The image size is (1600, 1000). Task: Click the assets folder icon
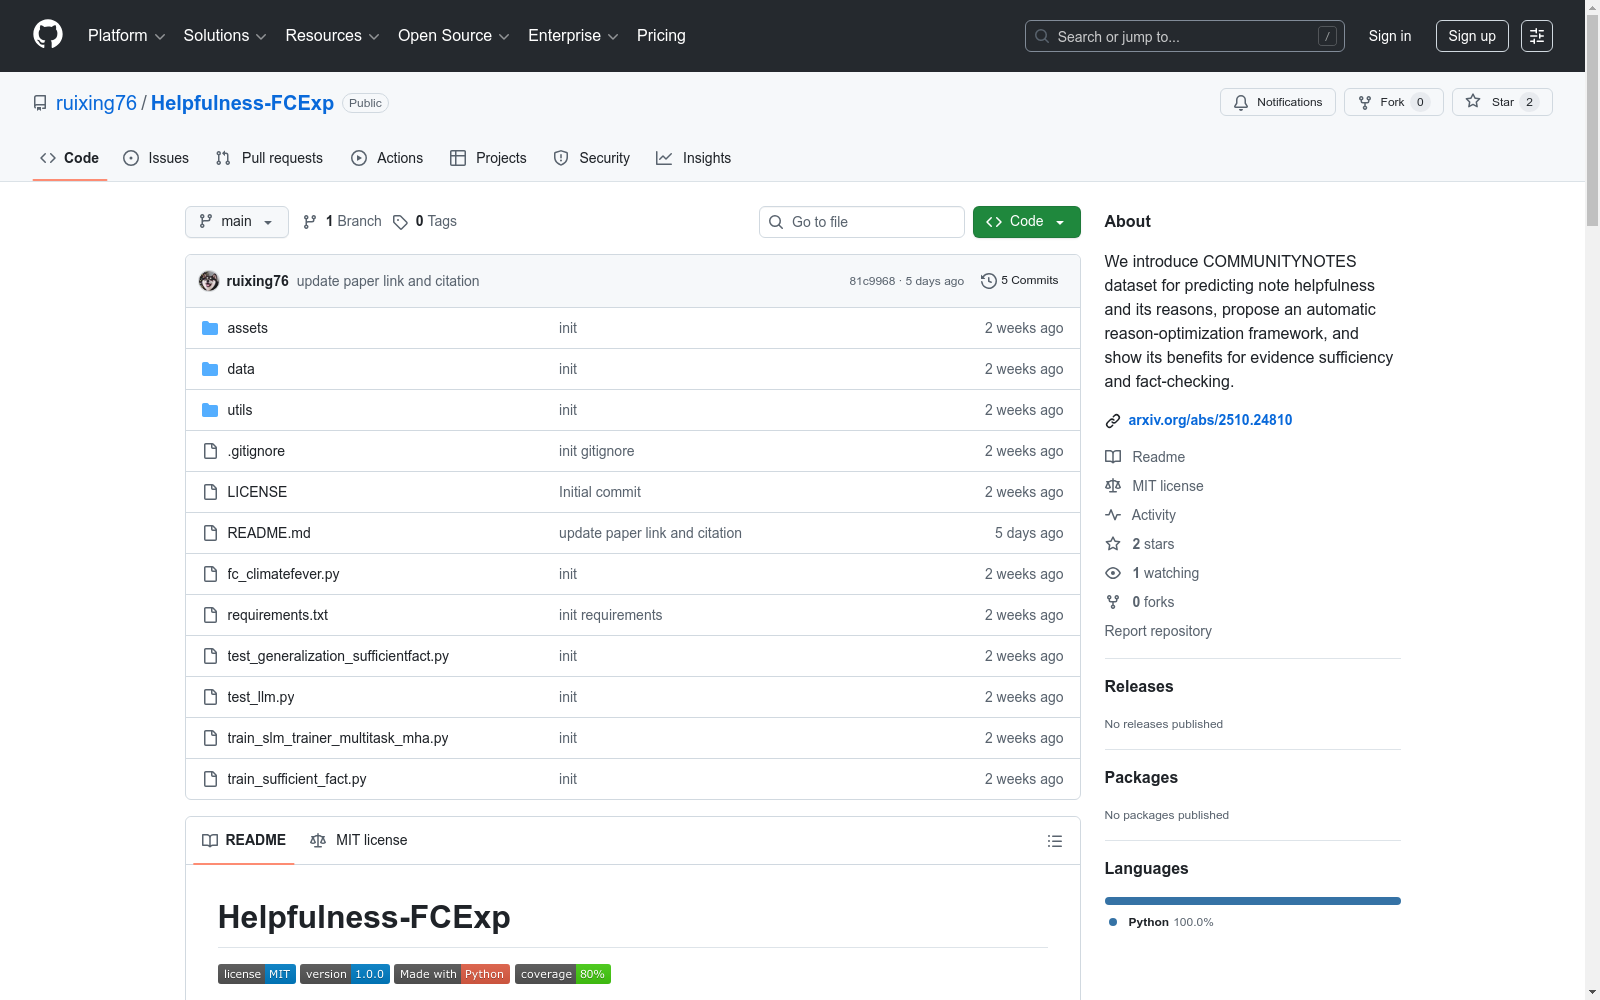tap(210, 328)
